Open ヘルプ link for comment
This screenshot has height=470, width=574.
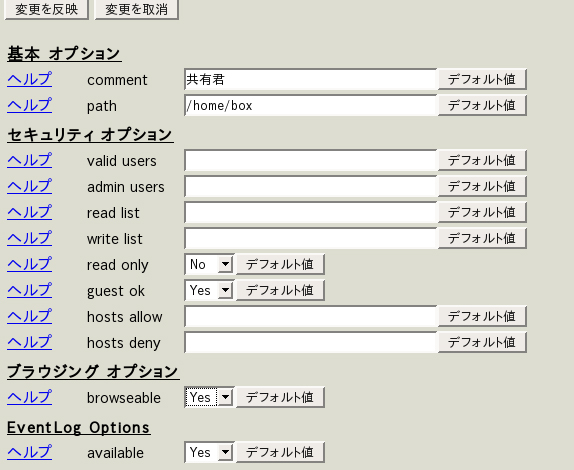tap(29, 79)
